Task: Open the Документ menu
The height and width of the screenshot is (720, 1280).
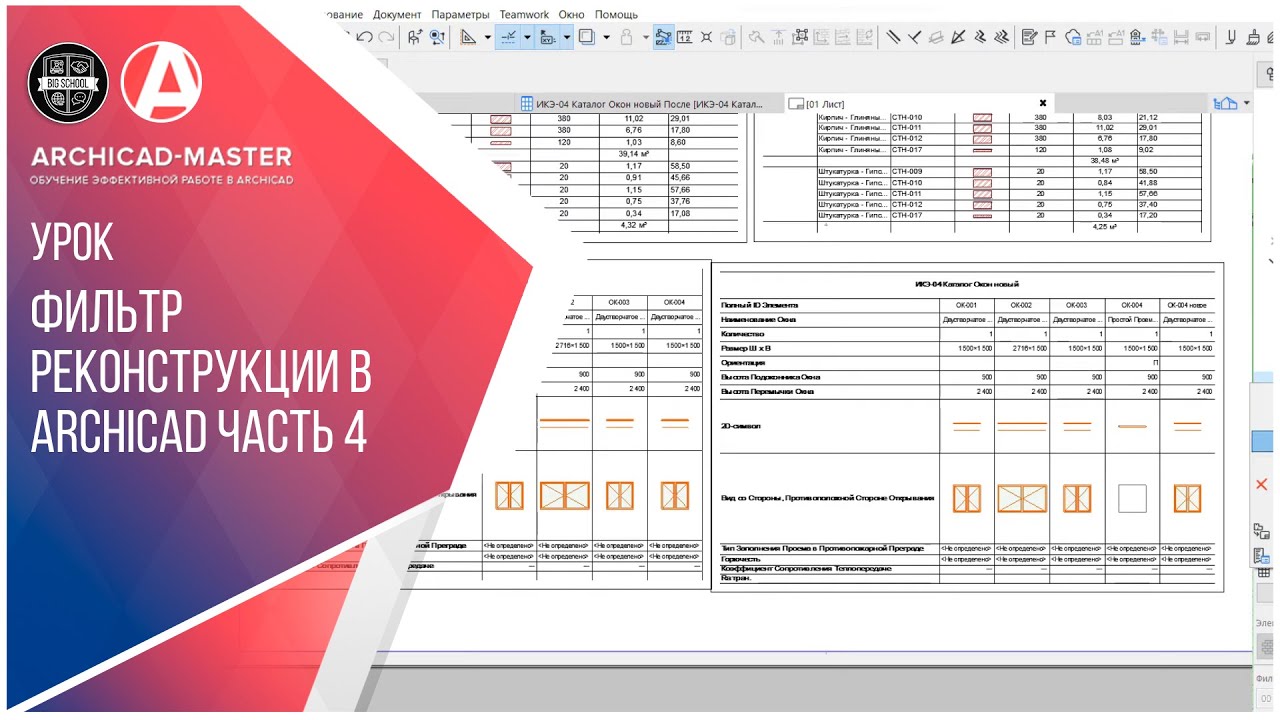Action: 397,15
